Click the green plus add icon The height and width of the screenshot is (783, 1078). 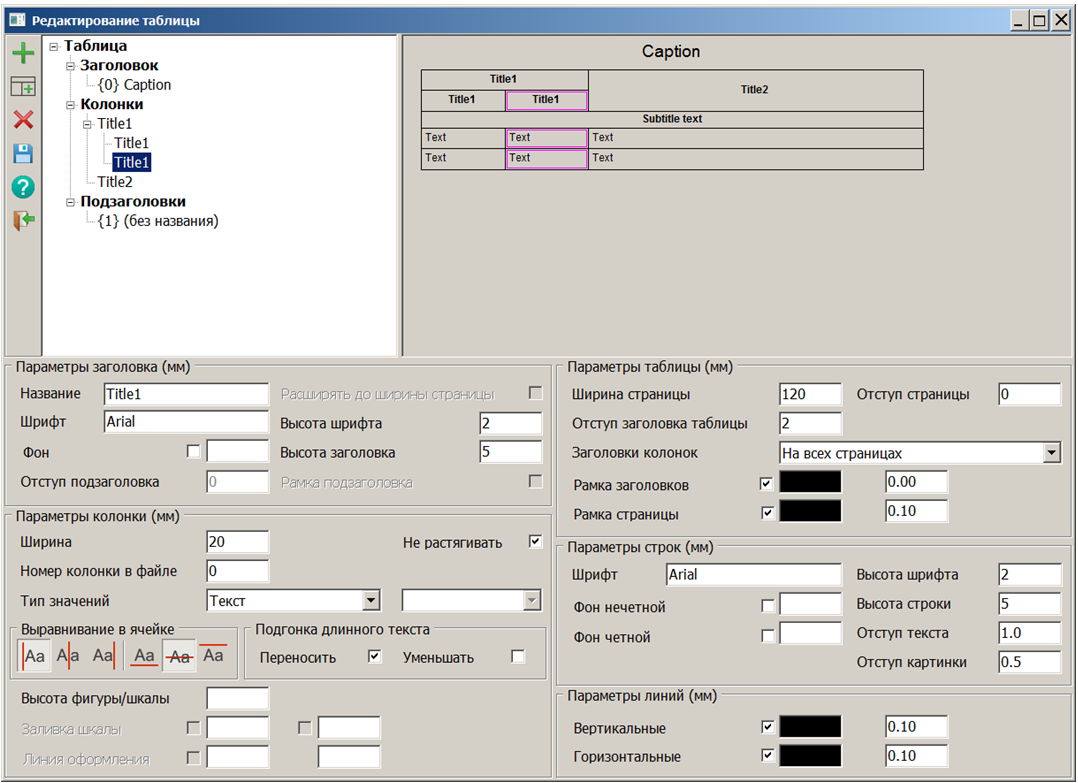click(22, 53)
